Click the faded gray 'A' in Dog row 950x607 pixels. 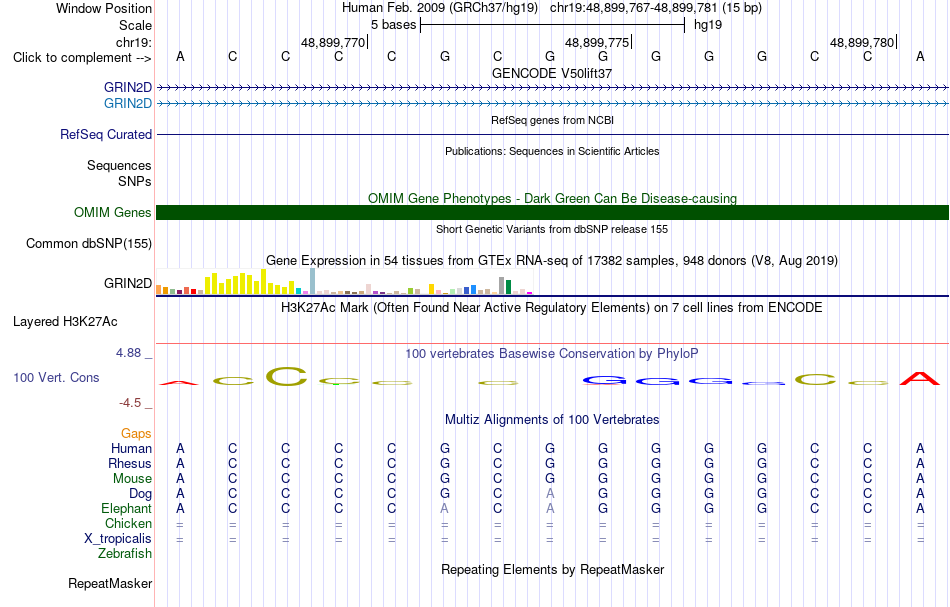pos(550,494)
